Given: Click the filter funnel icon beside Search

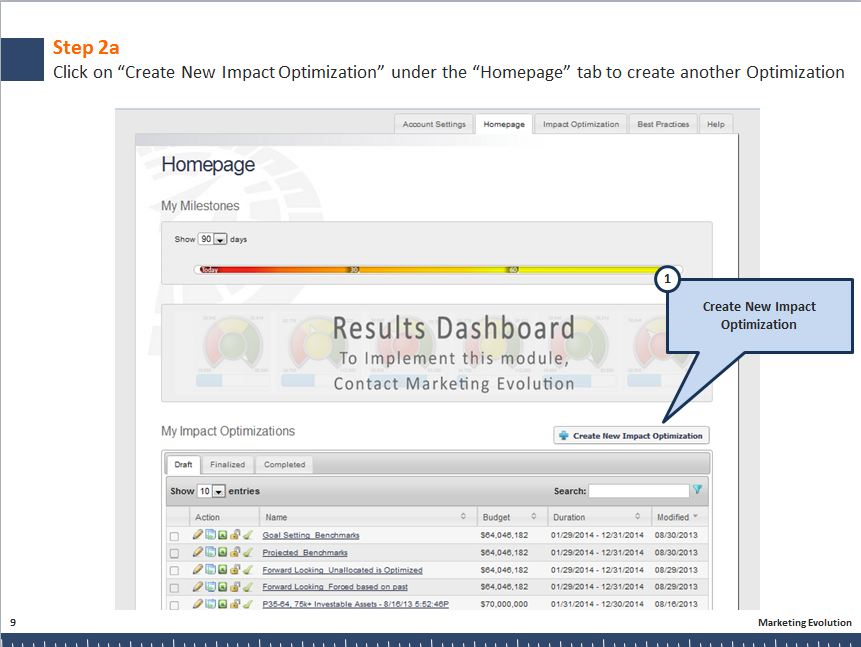Looking at the screenshot, I should [697, 490].
